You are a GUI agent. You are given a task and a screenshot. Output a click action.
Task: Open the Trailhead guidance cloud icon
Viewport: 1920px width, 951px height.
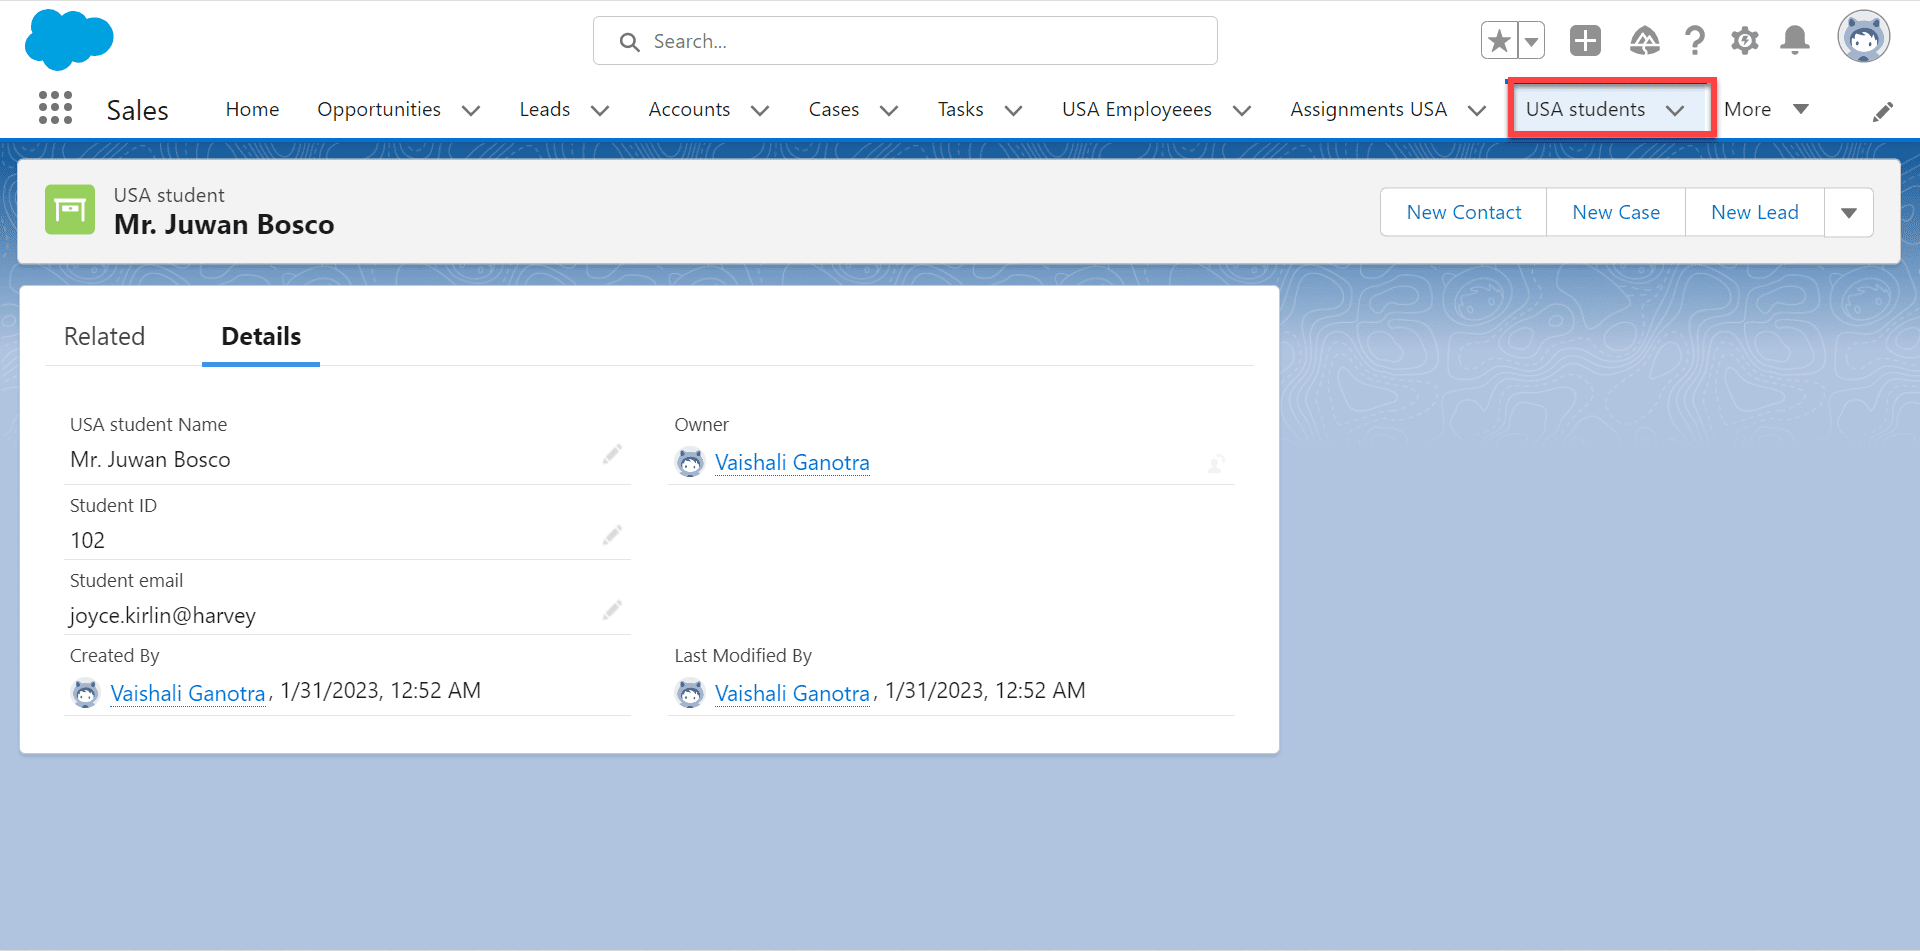click(x=1644, y=40)
